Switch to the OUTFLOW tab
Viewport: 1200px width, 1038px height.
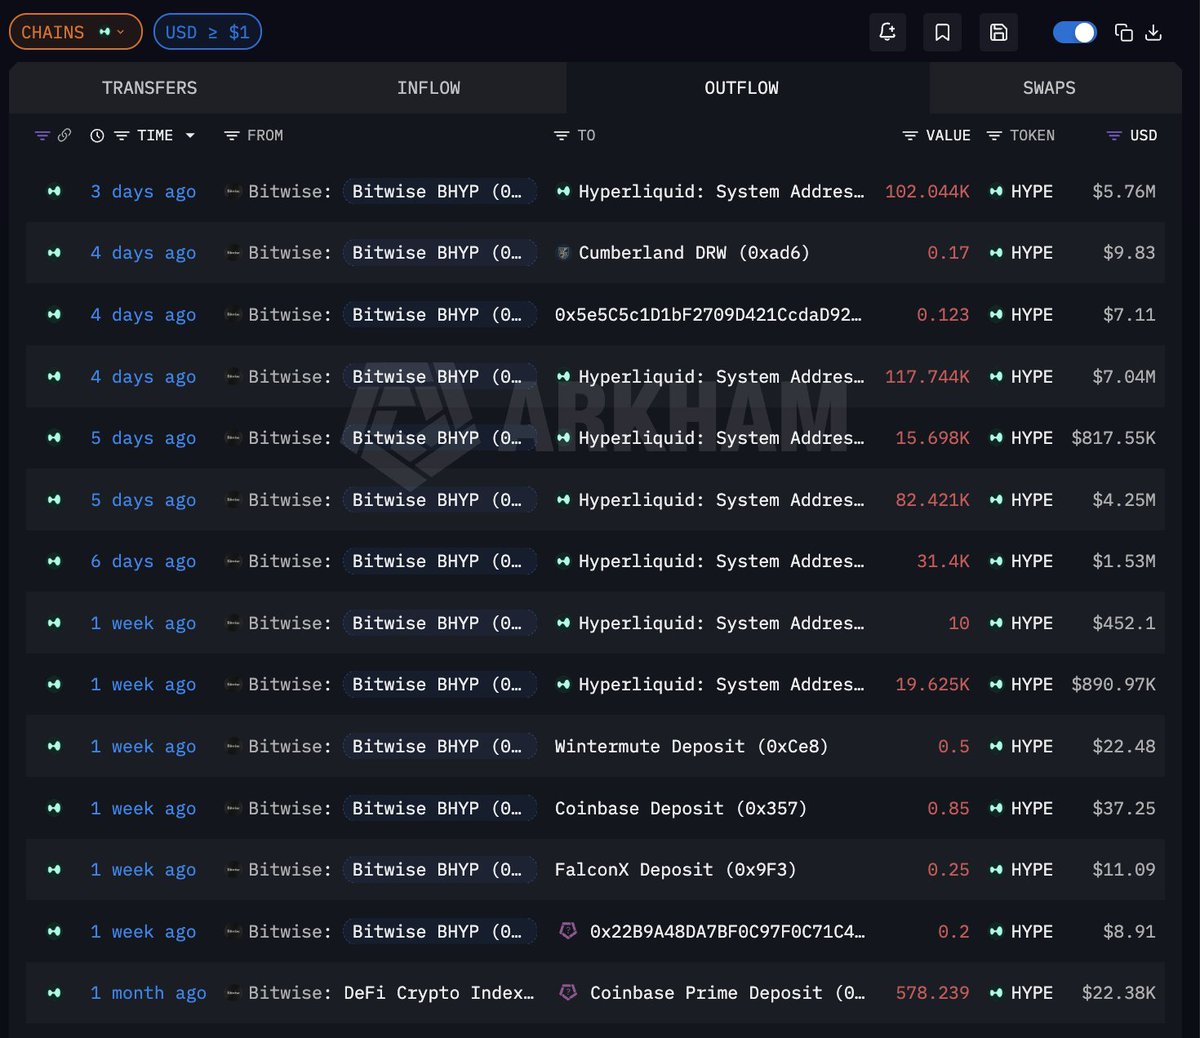[x=741, y=88]
